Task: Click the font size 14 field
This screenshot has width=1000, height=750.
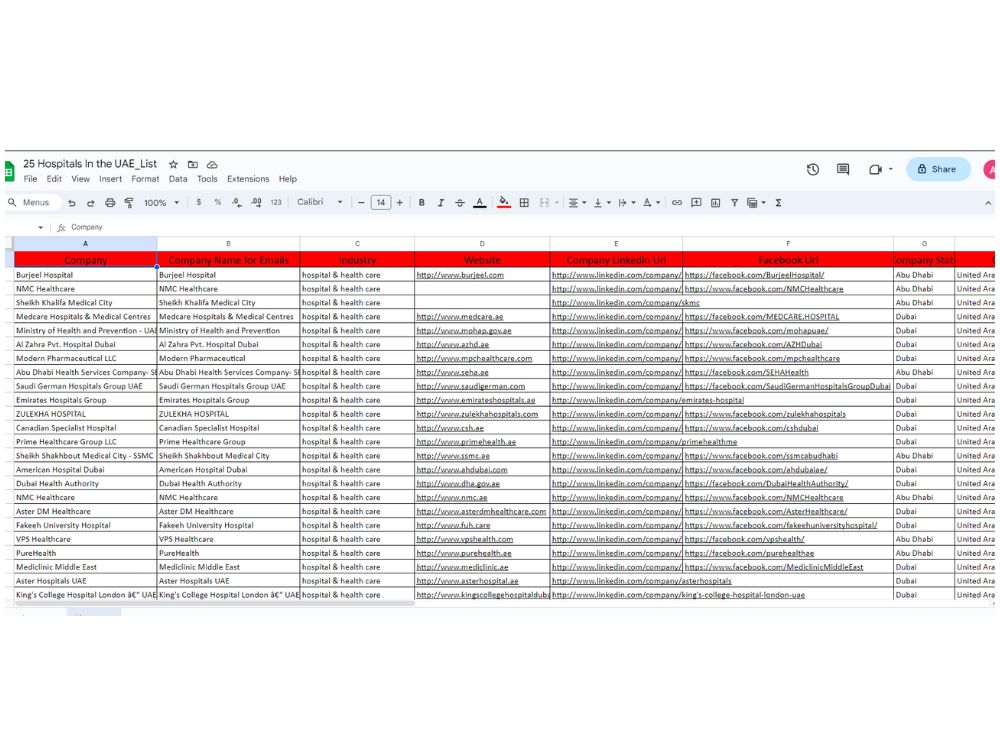Action: coord(381,203)
